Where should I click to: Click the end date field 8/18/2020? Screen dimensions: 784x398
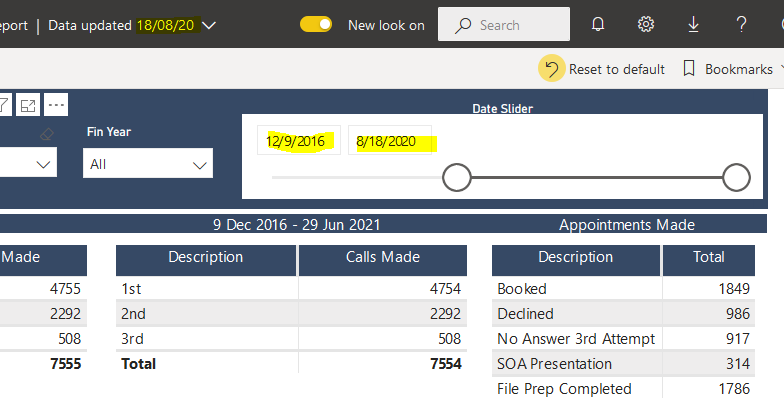[390, 140]
